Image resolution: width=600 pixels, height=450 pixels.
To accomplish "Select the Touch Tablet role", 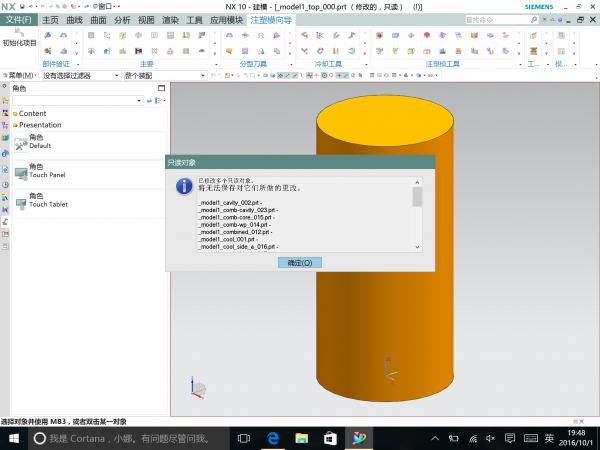I will pos(89,204).
